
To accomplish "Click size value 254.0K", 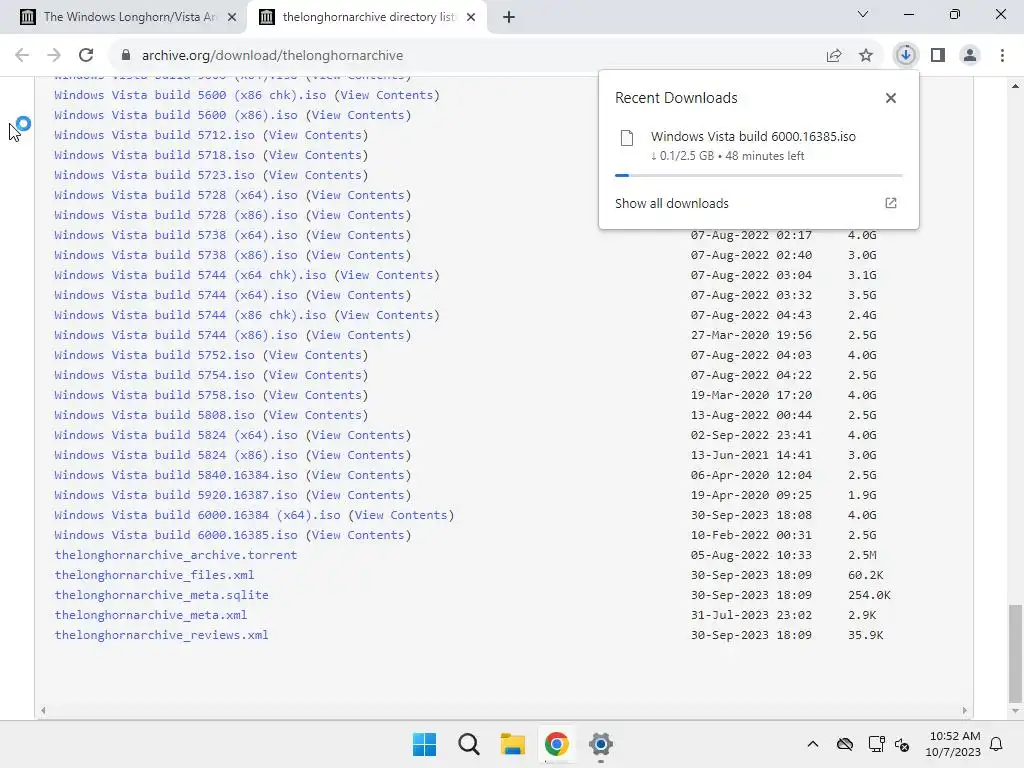I will click(869, 595).
